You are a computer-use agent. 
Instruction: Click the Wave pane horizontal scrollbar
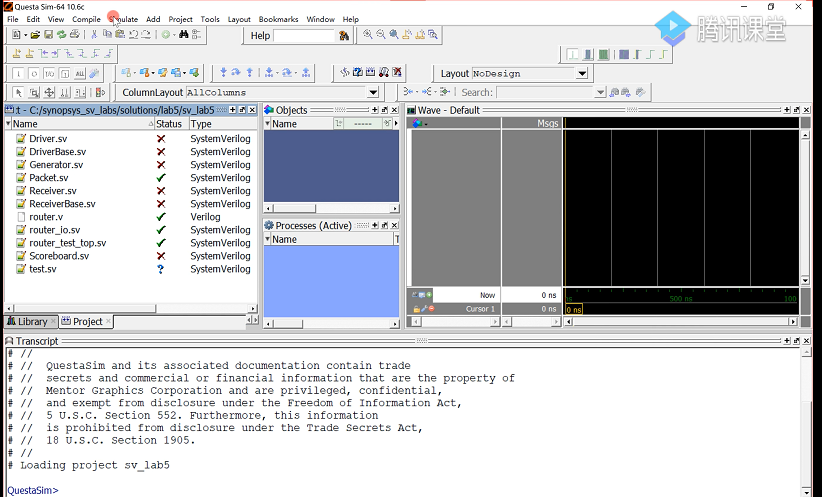(x=680, y=321)
